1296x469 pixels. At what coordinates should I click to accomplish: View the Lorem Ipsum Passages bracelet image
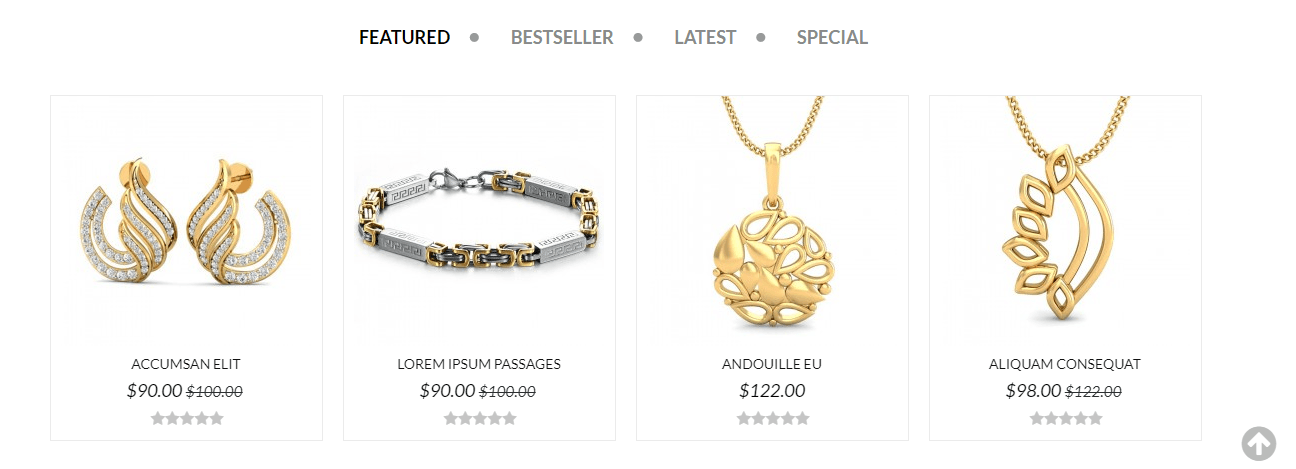click(479, 220)
